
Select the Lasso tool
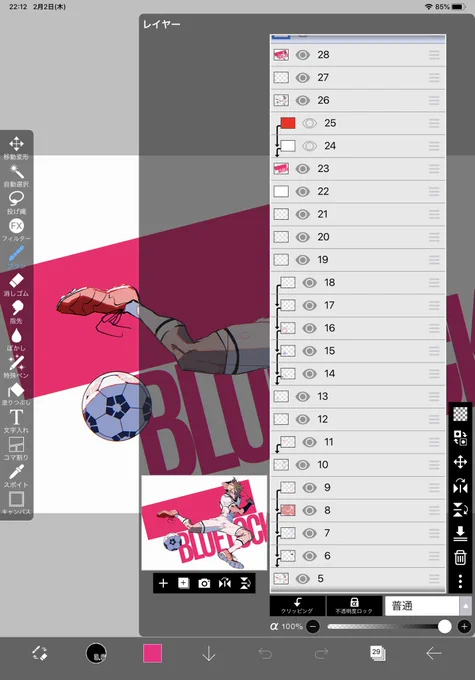[16, 202]
